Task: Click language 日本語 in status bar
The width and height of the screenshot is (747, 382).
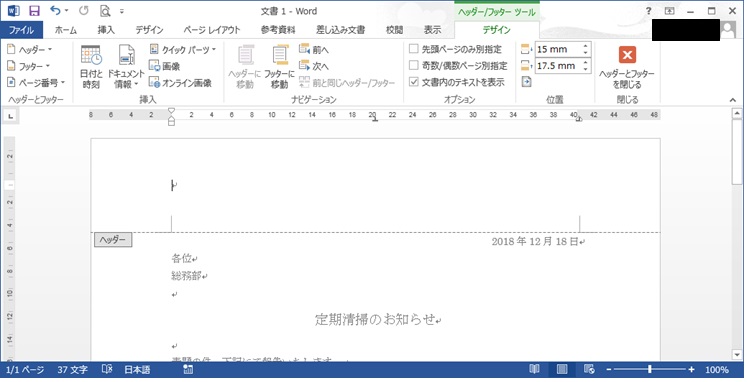Action: [137, 370]
